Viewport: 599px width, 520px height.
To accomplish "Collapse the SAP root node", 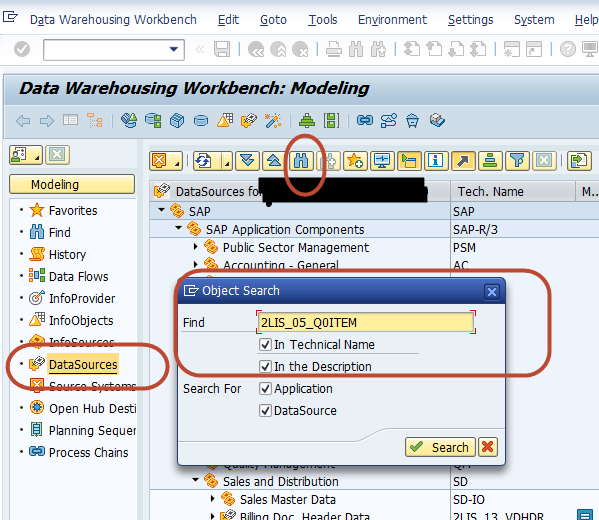I will click(162, 210).
